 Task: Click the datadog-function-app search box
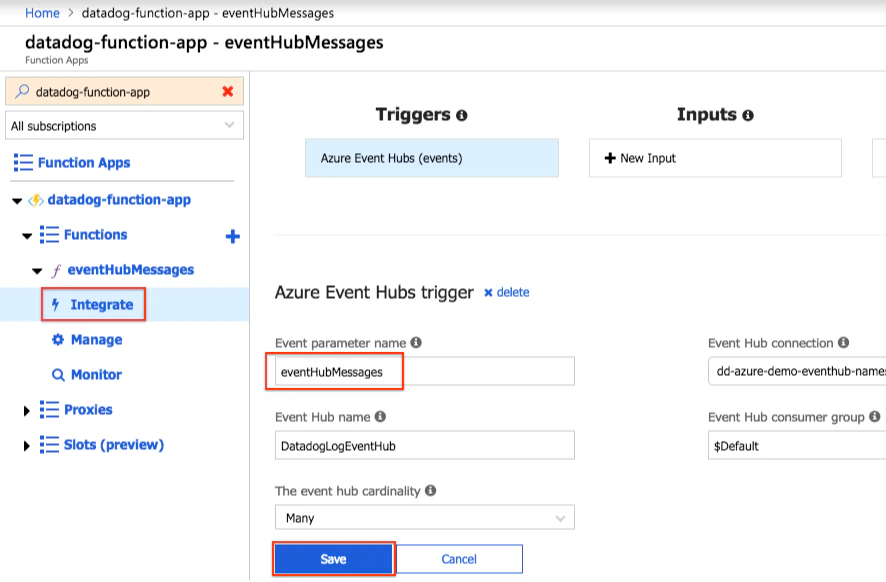[124, 92]
